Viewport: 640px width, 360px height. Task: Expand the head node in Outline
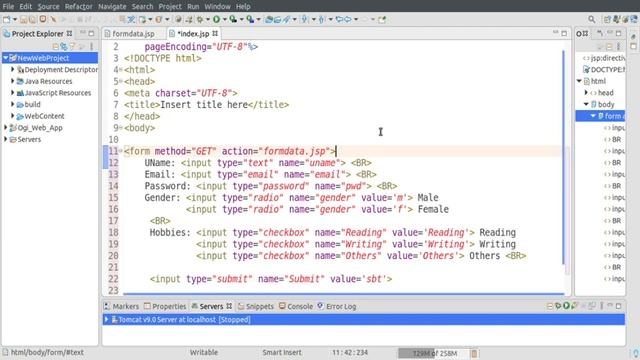point(586,93)
